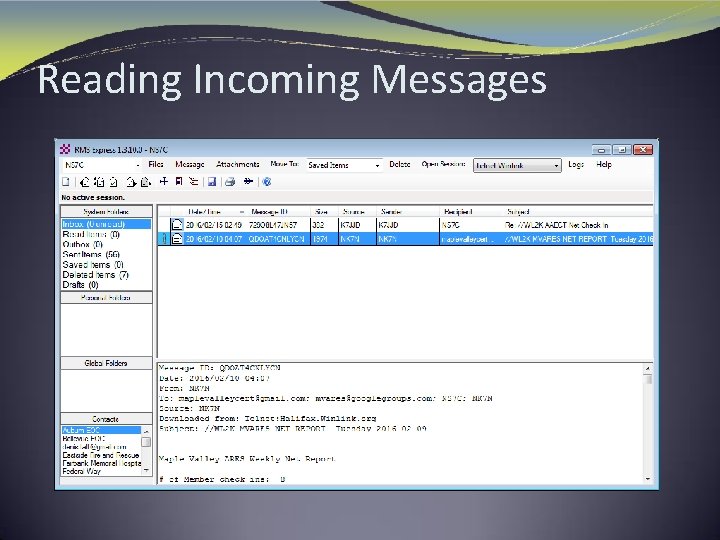Click the System Folders panel header
The width and height of the screenshot is (720, 540).
(x=106, y=212)
